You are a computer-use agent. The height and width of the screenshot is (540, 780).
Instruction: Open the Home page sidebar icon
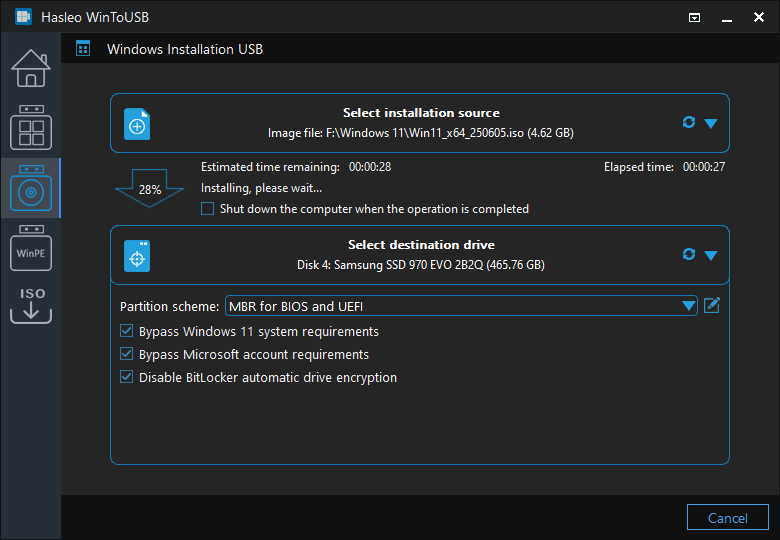(30, 67)
